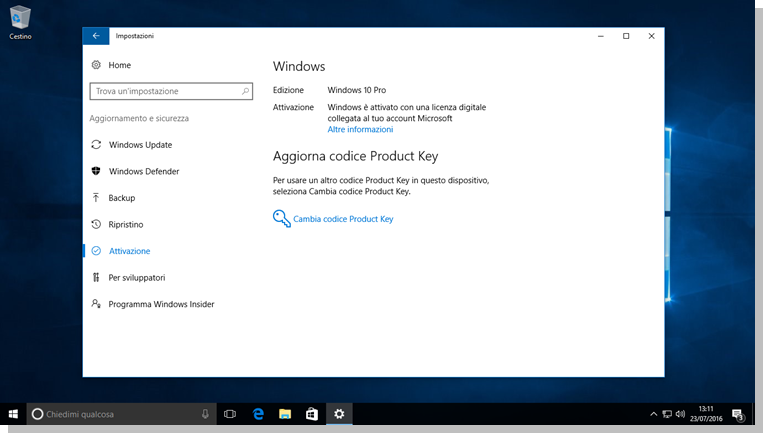The height and width of the screenshot is (433, 763).
Task: Open the Windows Start menu
Action: 13,414
